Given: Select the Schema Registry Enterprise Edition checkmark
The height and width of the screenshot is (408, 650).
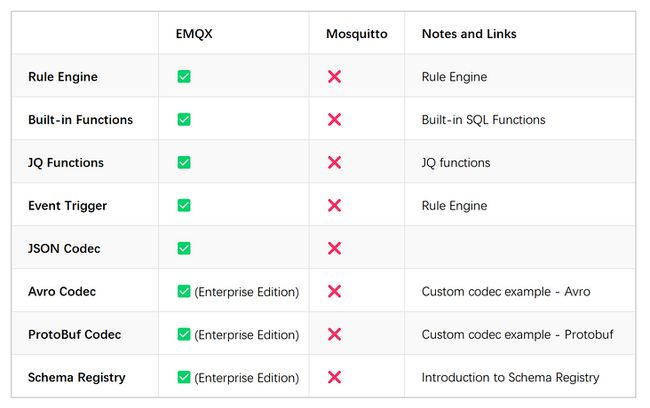Looking at the screenshot, I should (184, 377).
